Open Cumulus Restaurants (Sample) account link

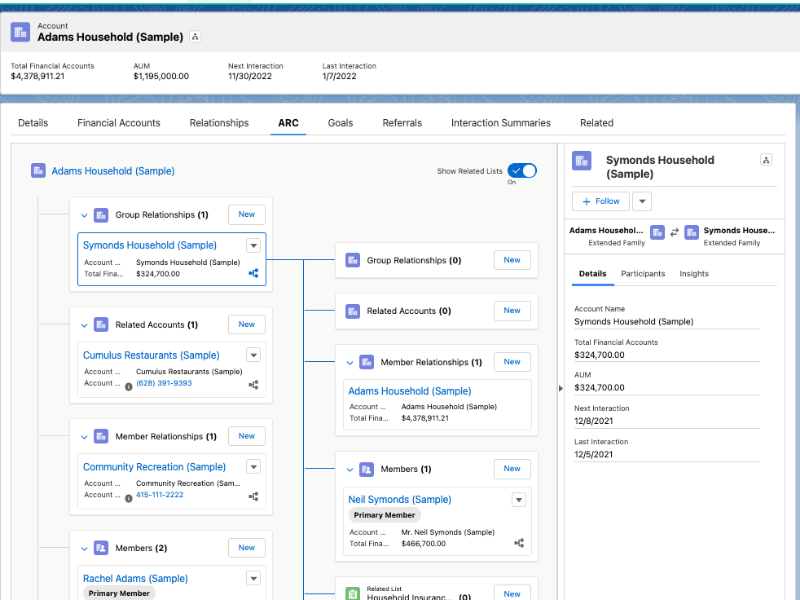coord(151,355)
